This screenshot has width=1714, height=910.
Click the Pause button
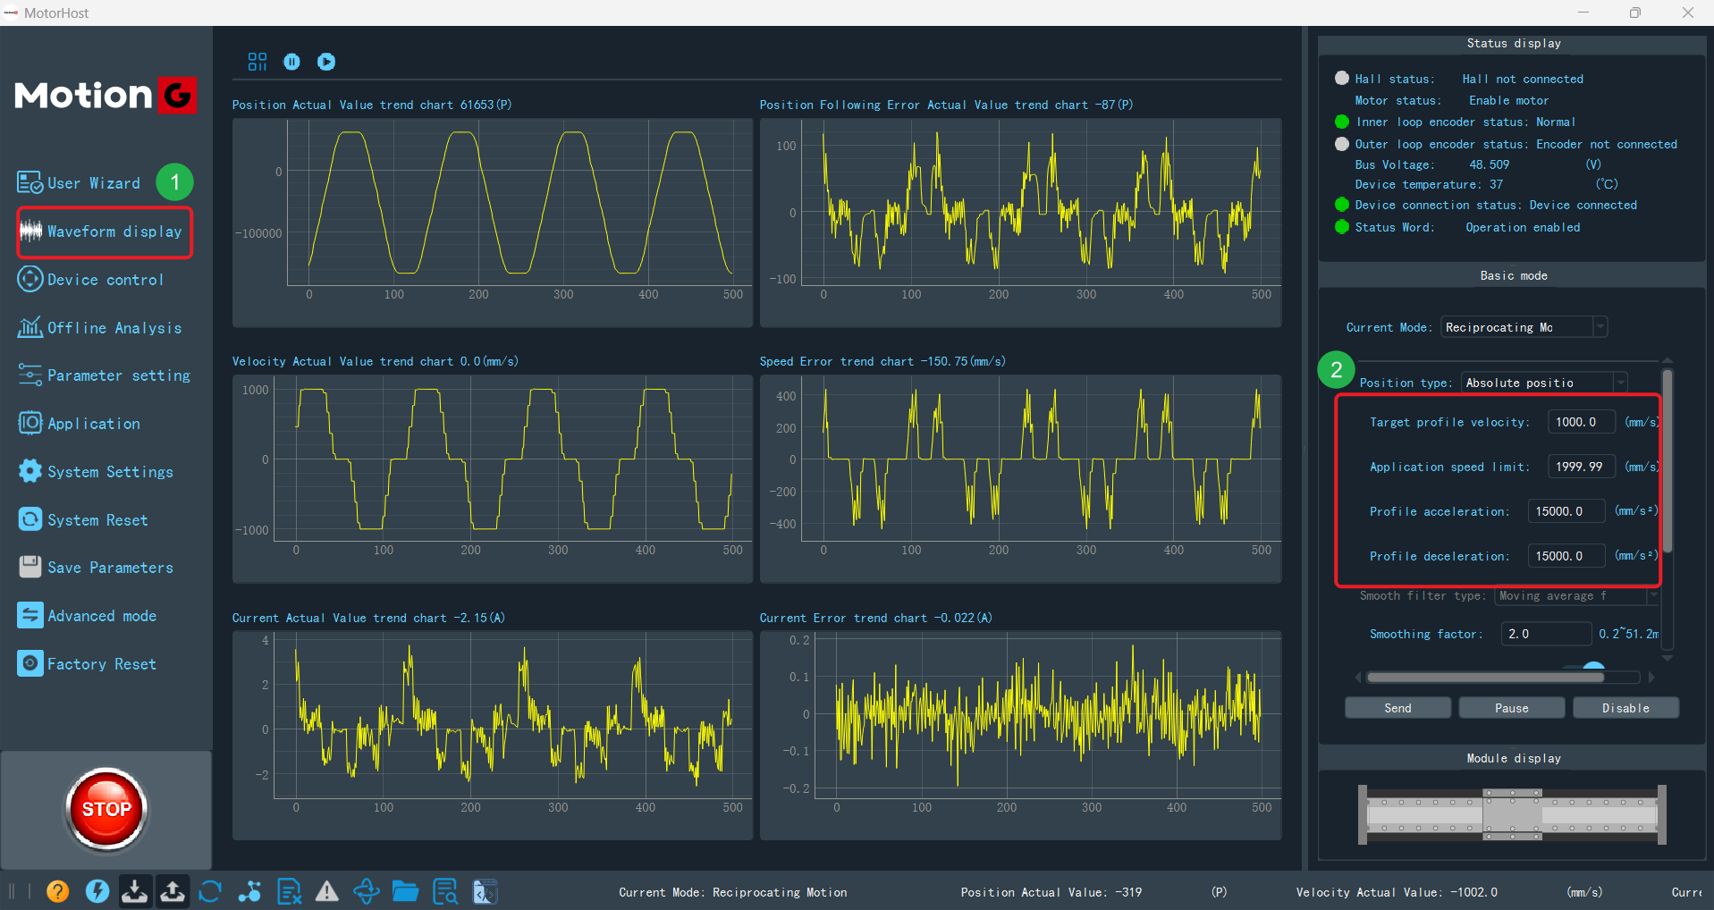(x=1512, y=708)
